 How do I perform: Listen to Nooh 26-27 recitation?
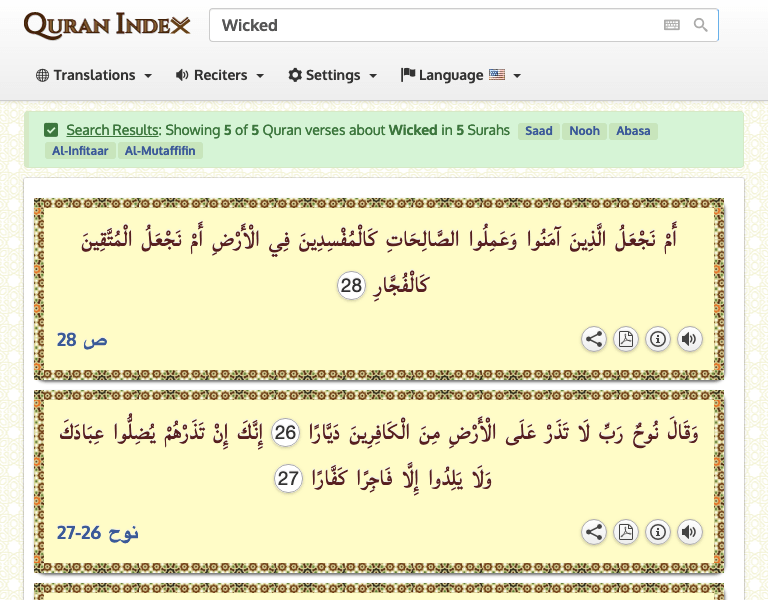click(x=689, y=532)
